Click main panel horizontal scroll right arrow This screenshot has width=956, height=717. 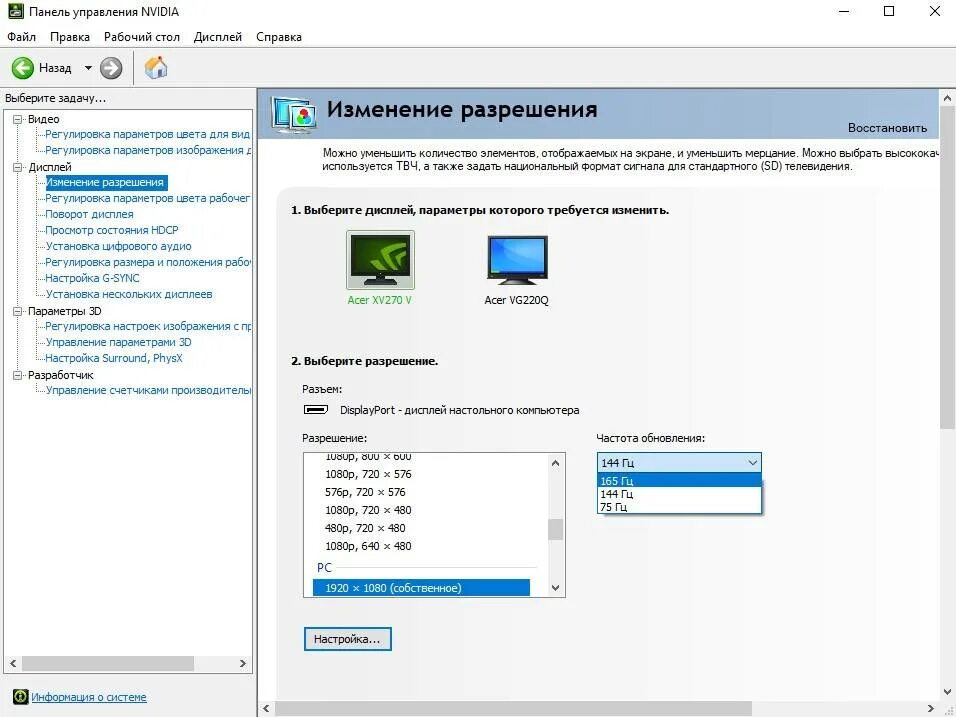[x=931, y=708]
